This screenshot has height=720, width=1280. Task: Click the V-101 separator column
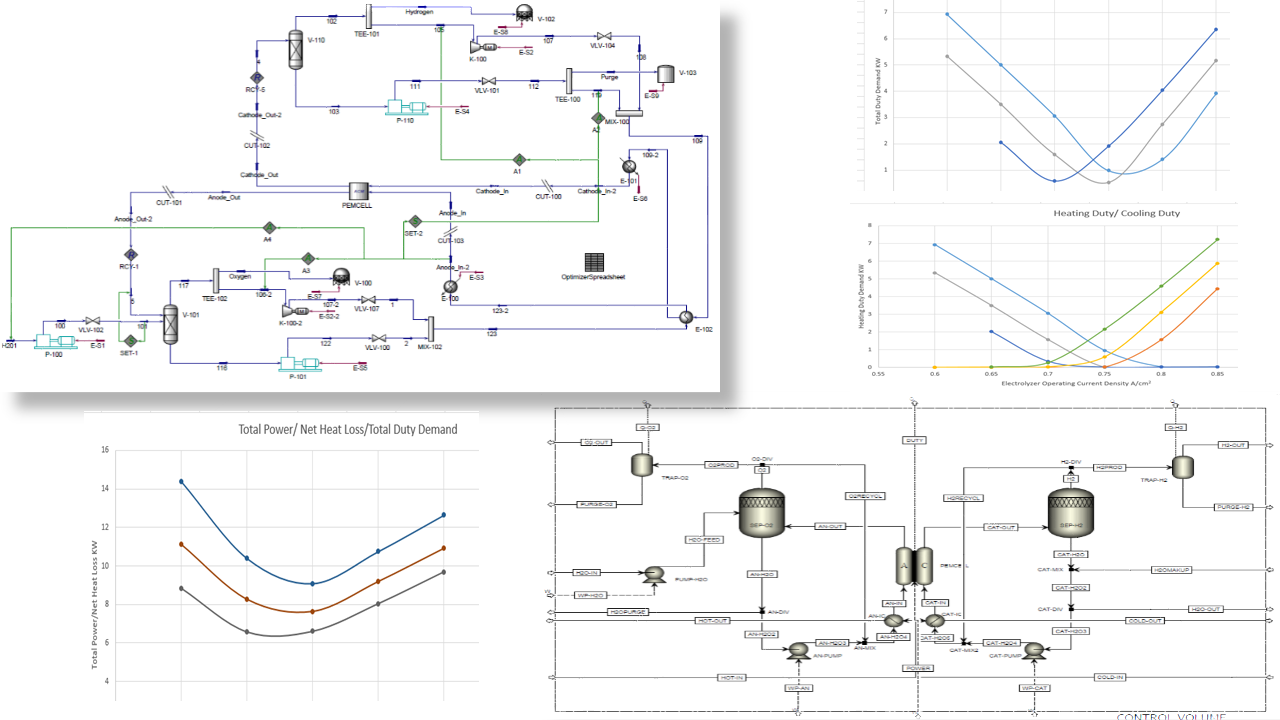[170, 324]
